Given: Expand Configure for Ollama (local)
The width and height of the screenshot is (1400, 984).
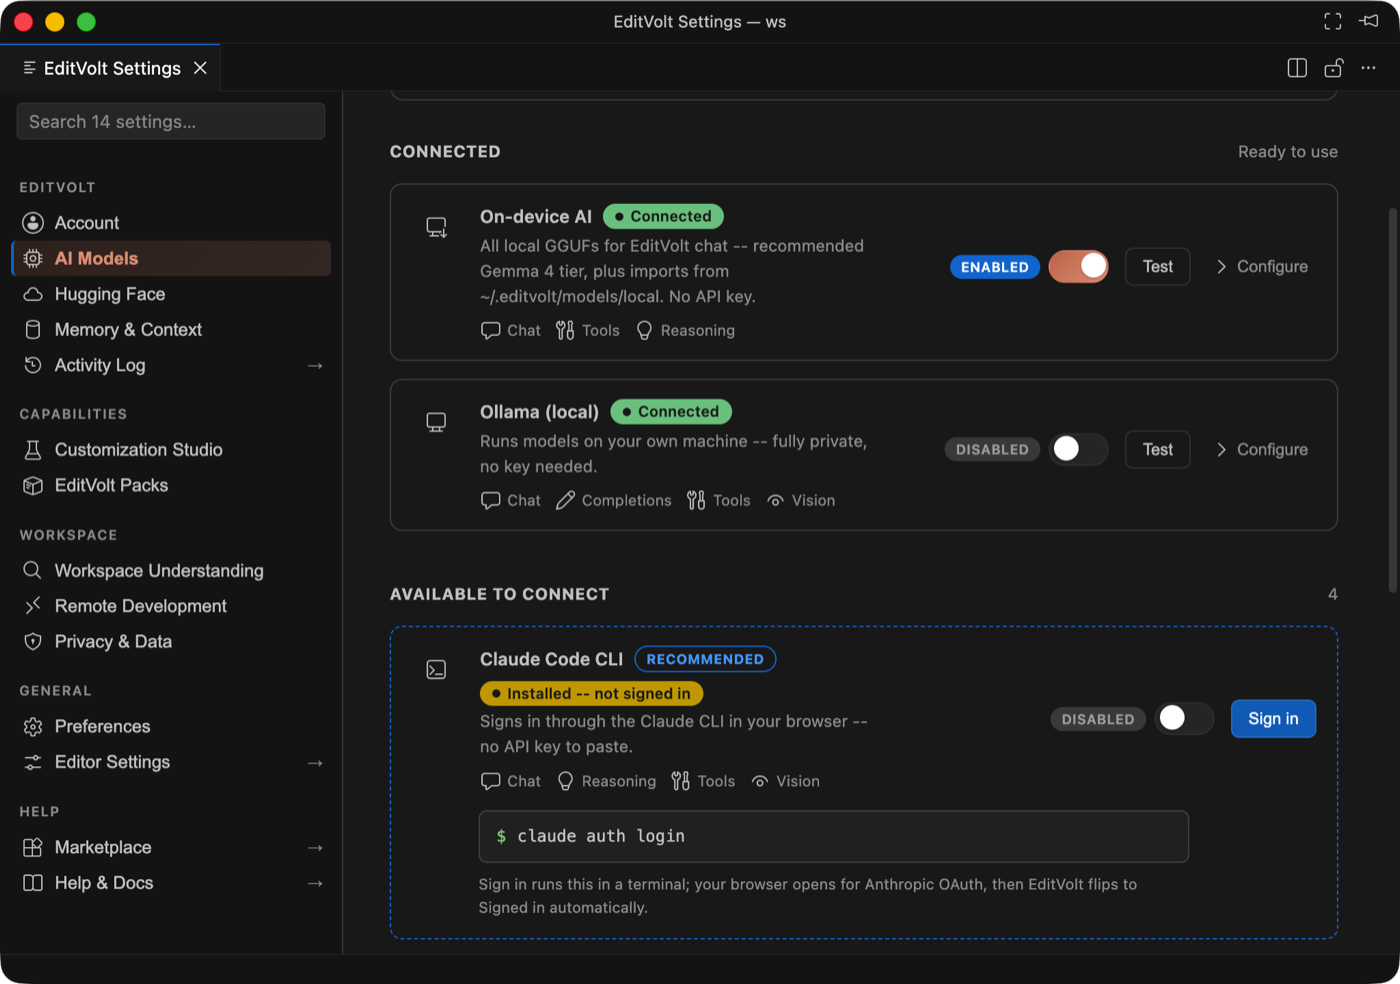Looking at the screenshot, I should (x=1262, y=450).
